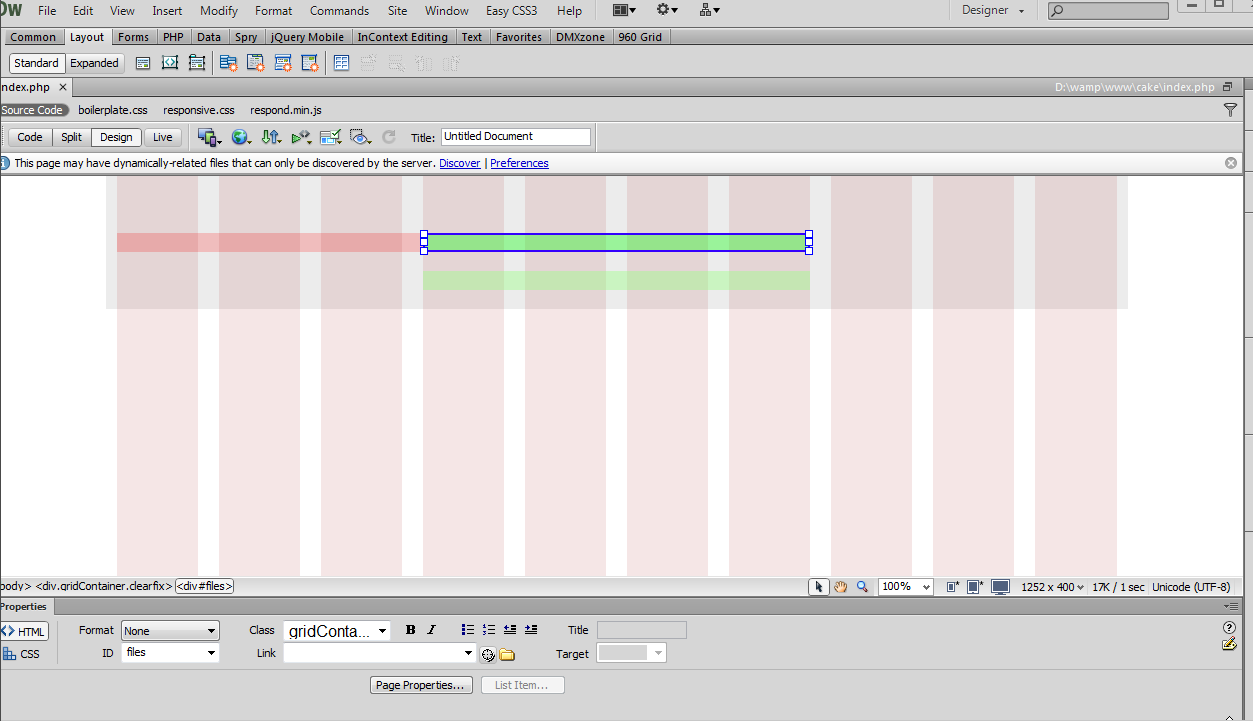1253x721 pixels.
Task: Click the Preferences link
Action: point(519,163)
